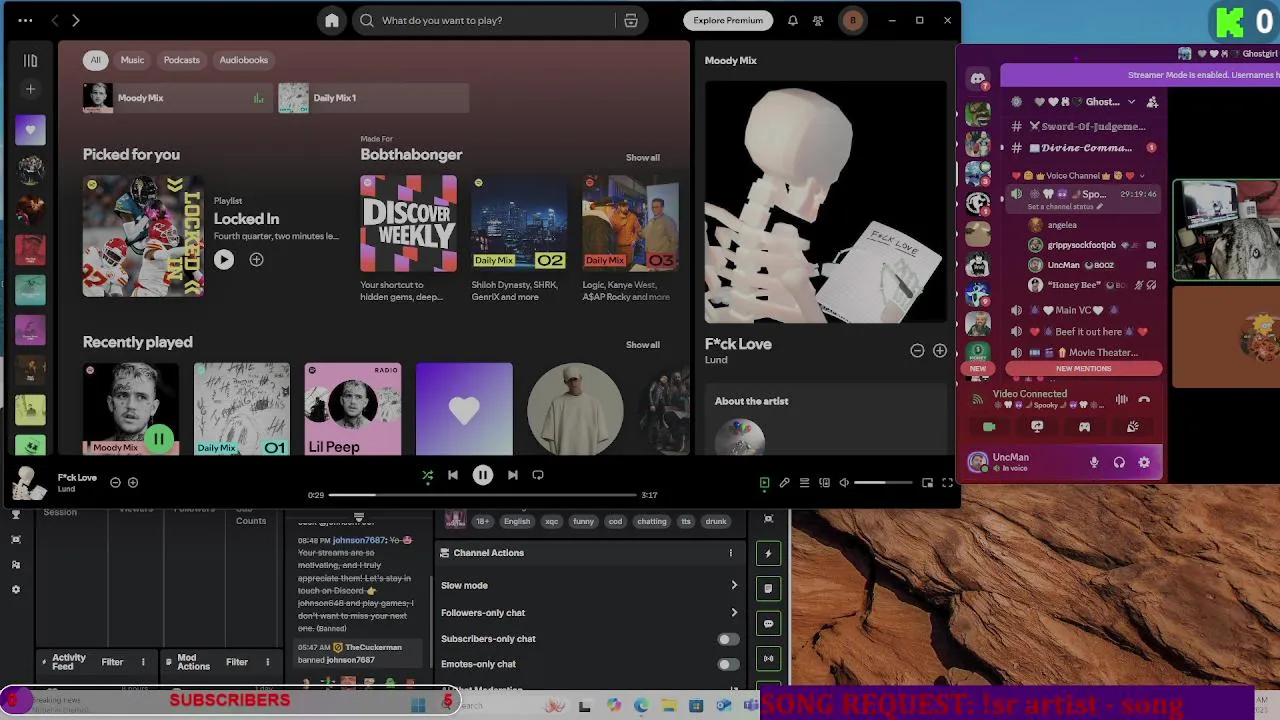Adjust the Spotify volume slider

883,483
